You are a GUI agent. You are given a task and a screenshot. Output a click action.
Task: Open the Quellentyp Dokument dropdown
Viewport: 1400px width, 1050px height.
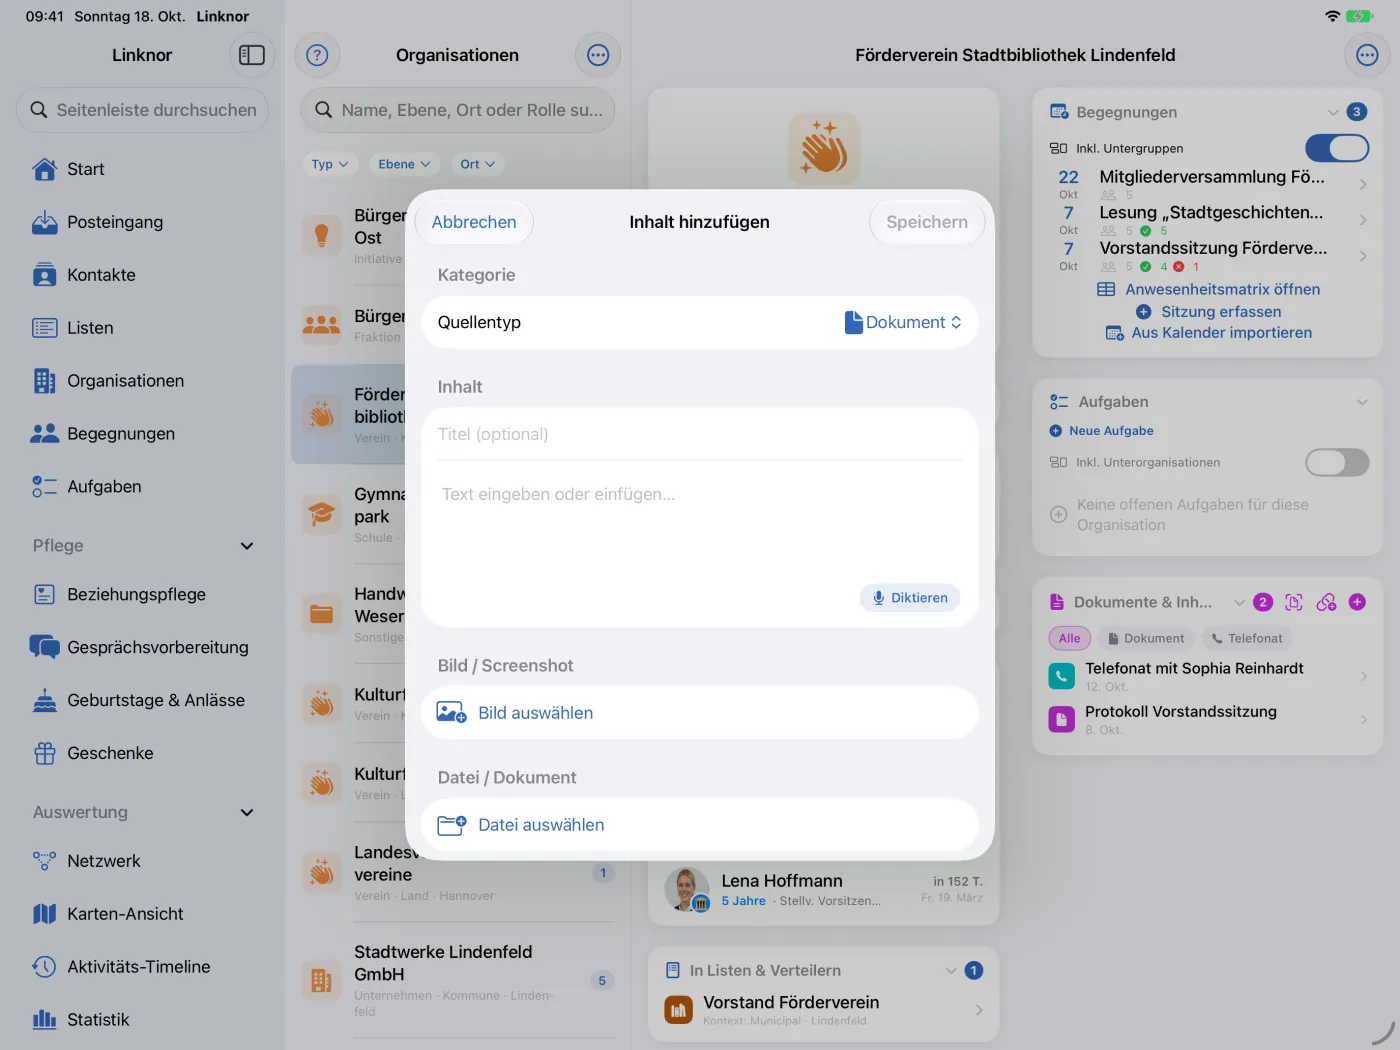pos(903,322)
